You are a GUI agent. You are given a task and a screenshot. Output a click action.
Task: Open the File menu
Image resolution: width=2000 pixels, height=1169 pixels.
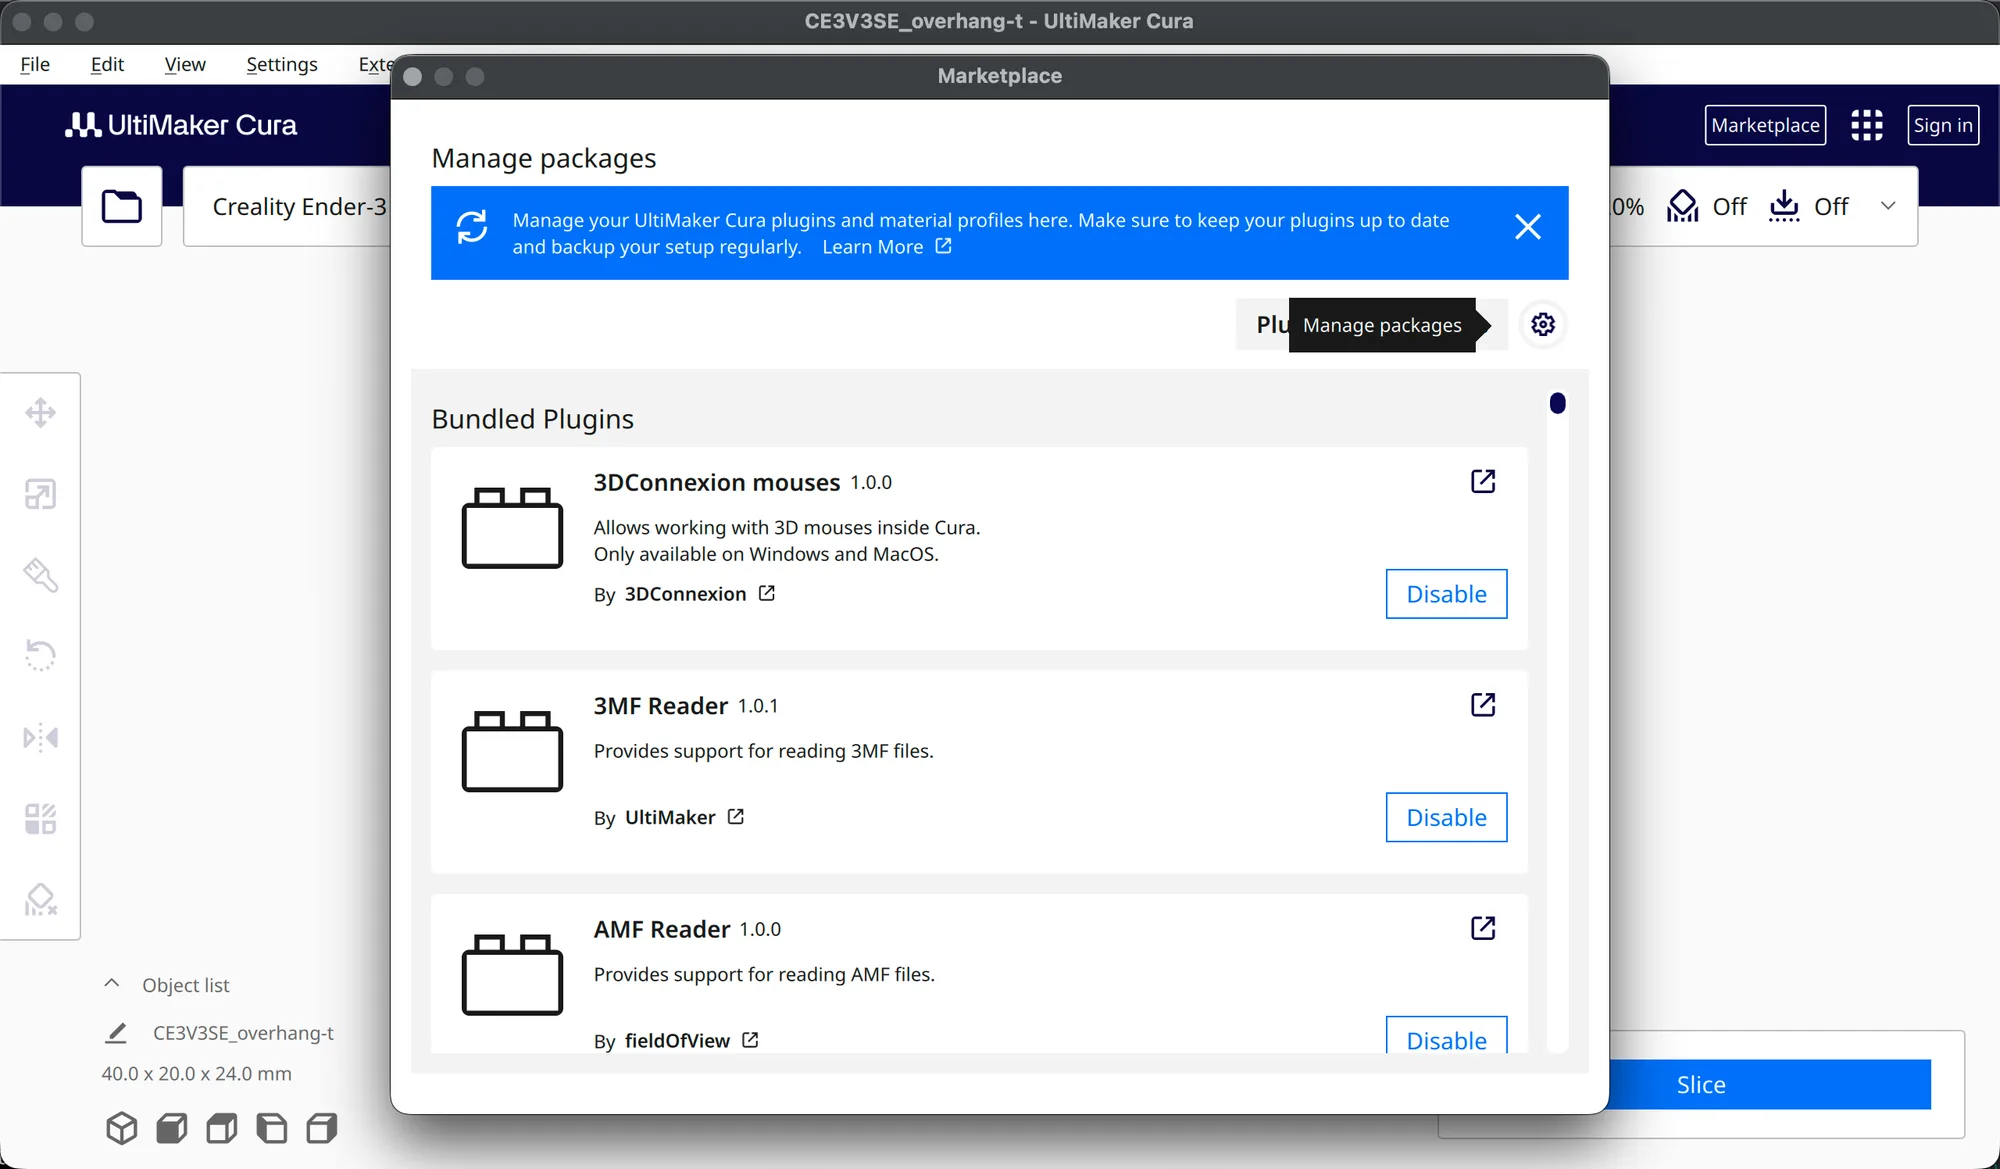tap(35, 64)
